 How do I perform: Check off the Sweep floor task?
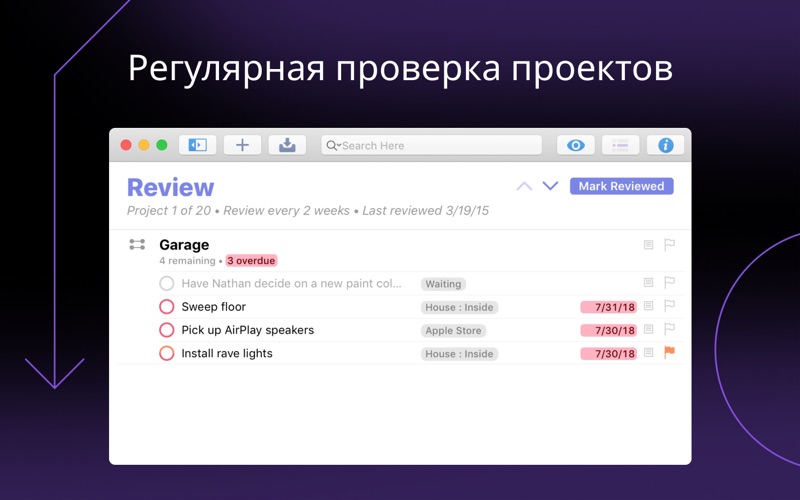tap(167, 307)
